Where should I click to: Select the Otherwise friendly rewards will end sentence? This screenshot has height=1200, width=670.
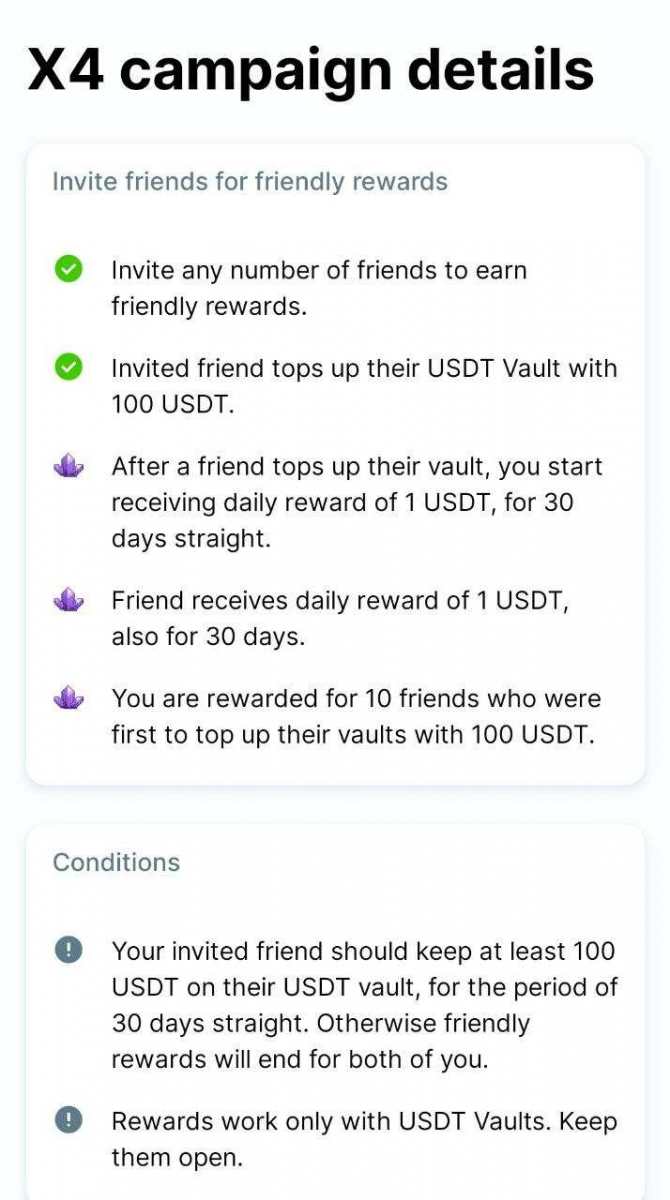click(x=320, y=1042)
